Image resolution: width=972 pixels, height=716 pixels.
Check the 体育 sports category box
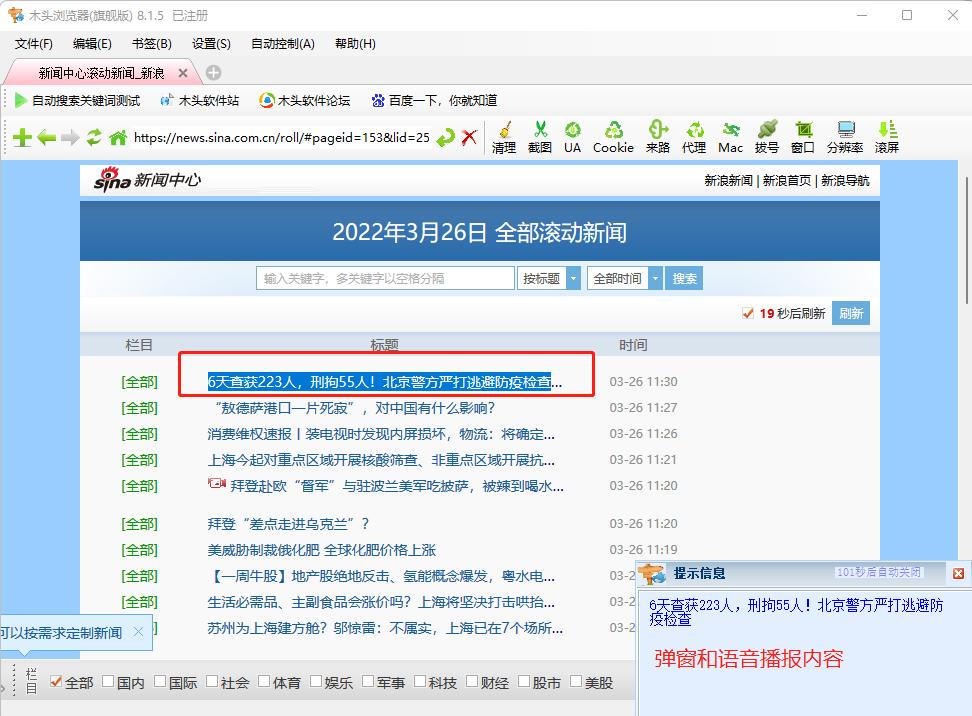(x=265, y=682)
